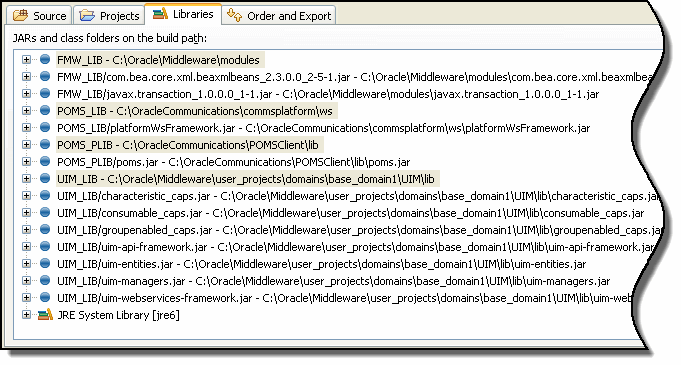Viewport: 681px width, 365px height.
Task: Select the UIM_LIB/characteristic_caps.jar row
Action: (358, 196)
